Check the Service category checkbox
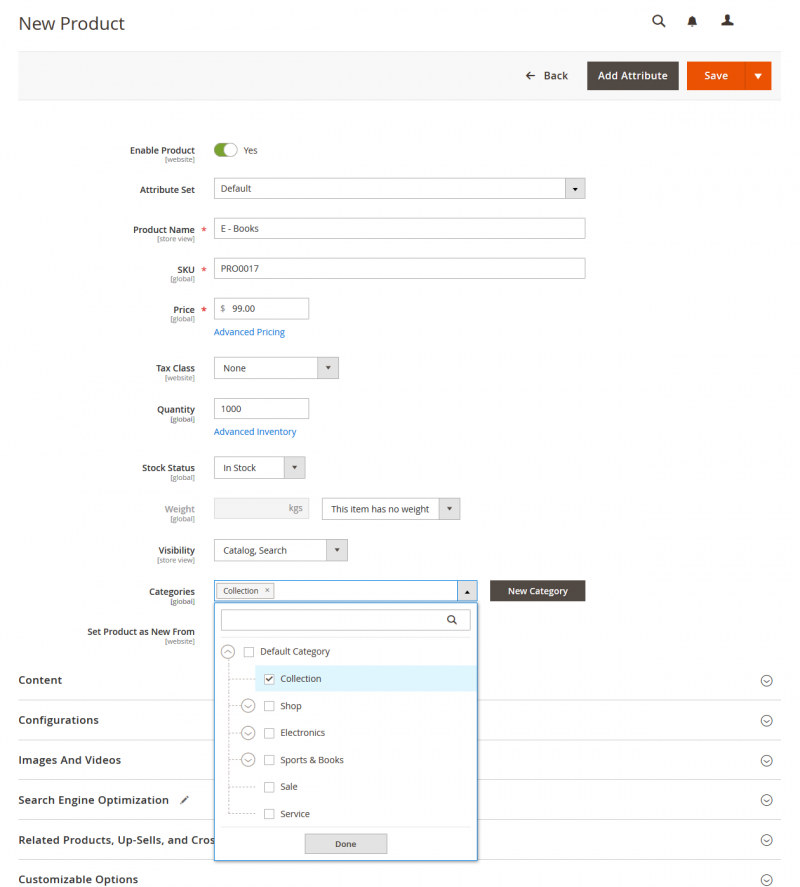 coord(269,814)
